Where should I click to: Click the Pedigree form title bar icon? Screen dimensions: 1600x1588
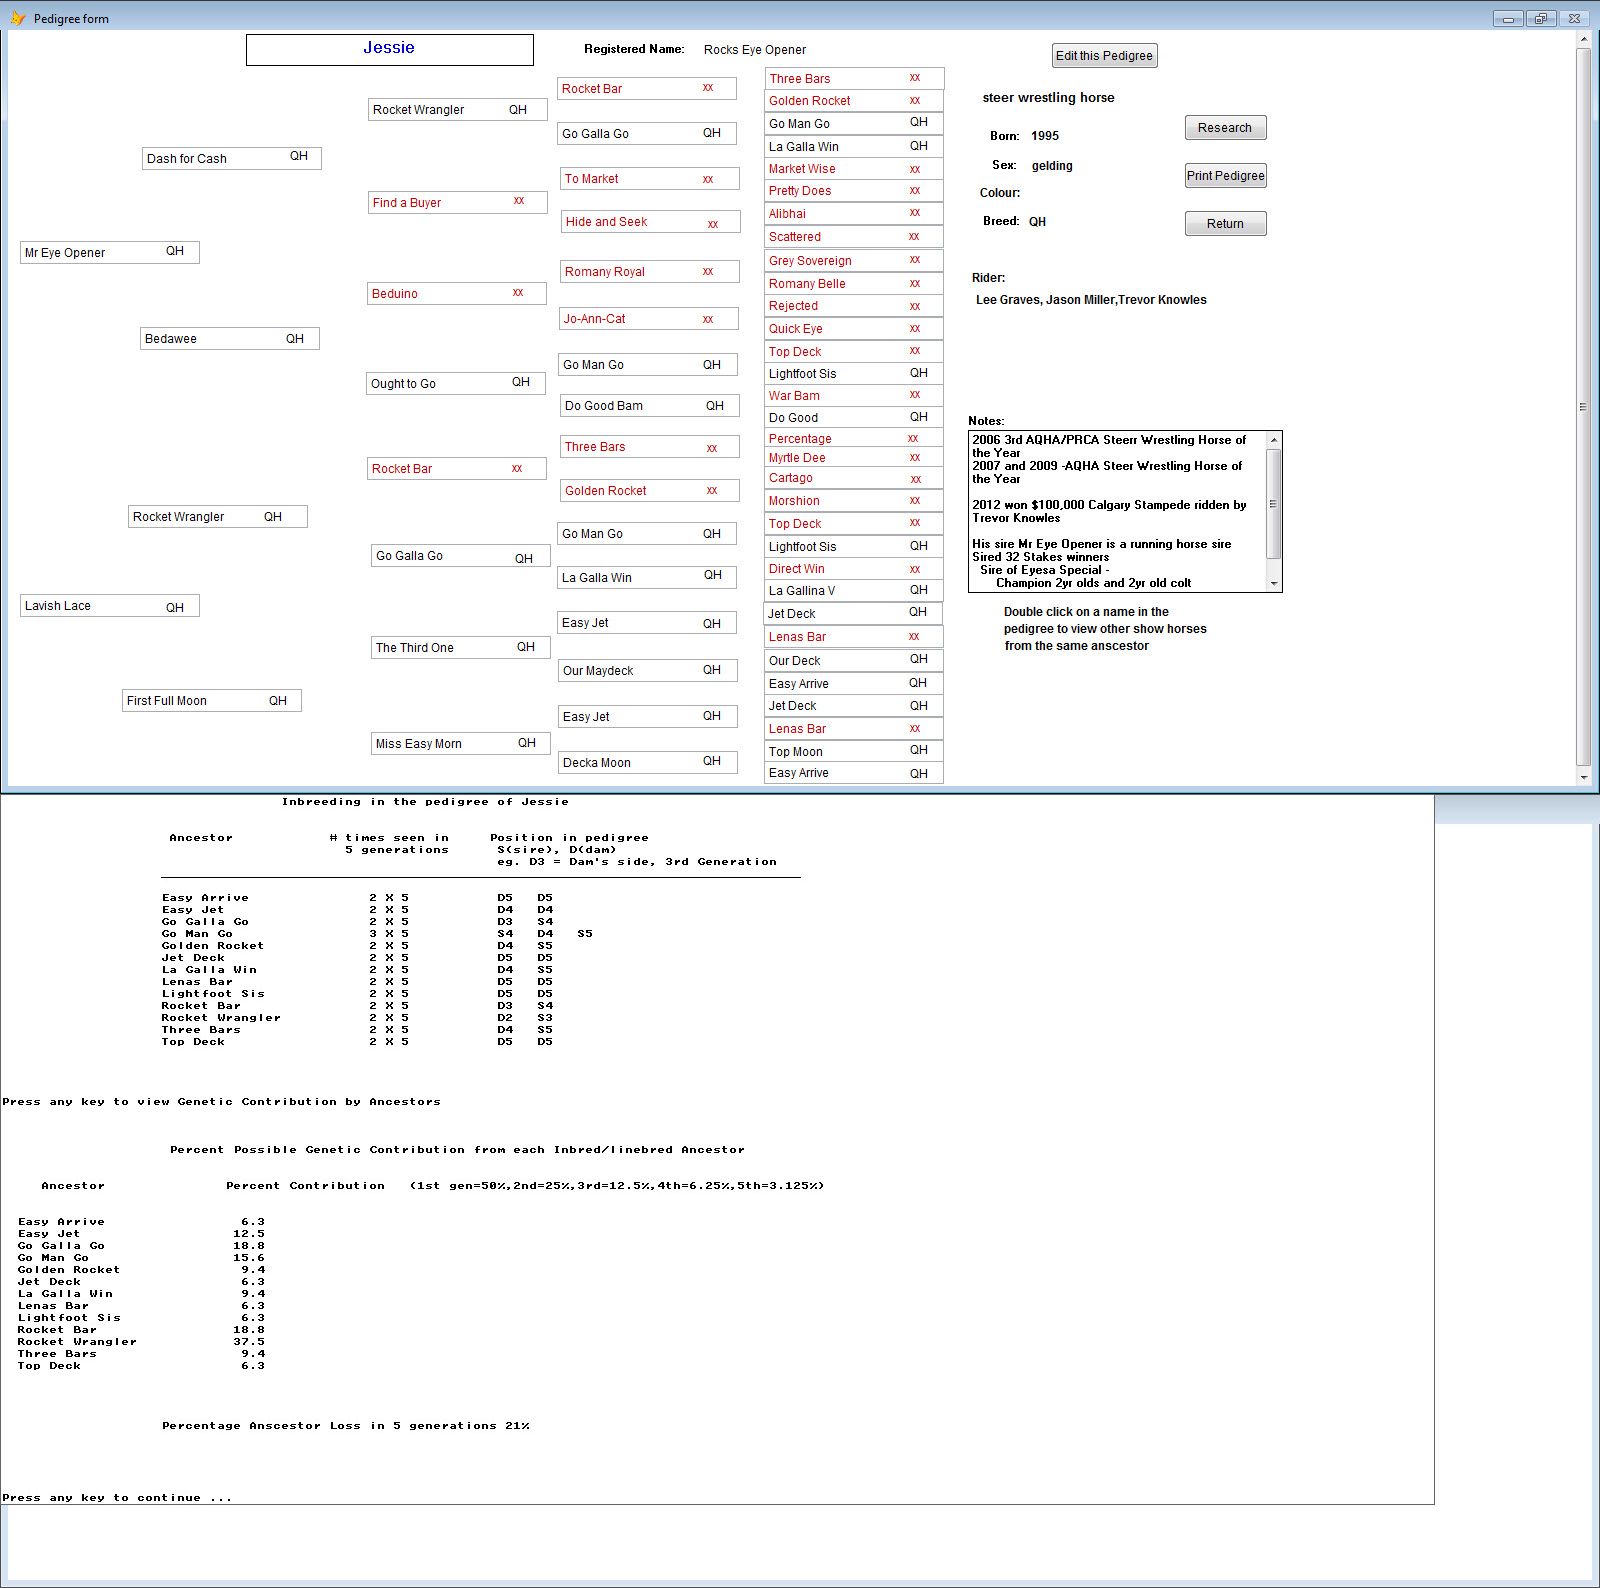(17, 18)
